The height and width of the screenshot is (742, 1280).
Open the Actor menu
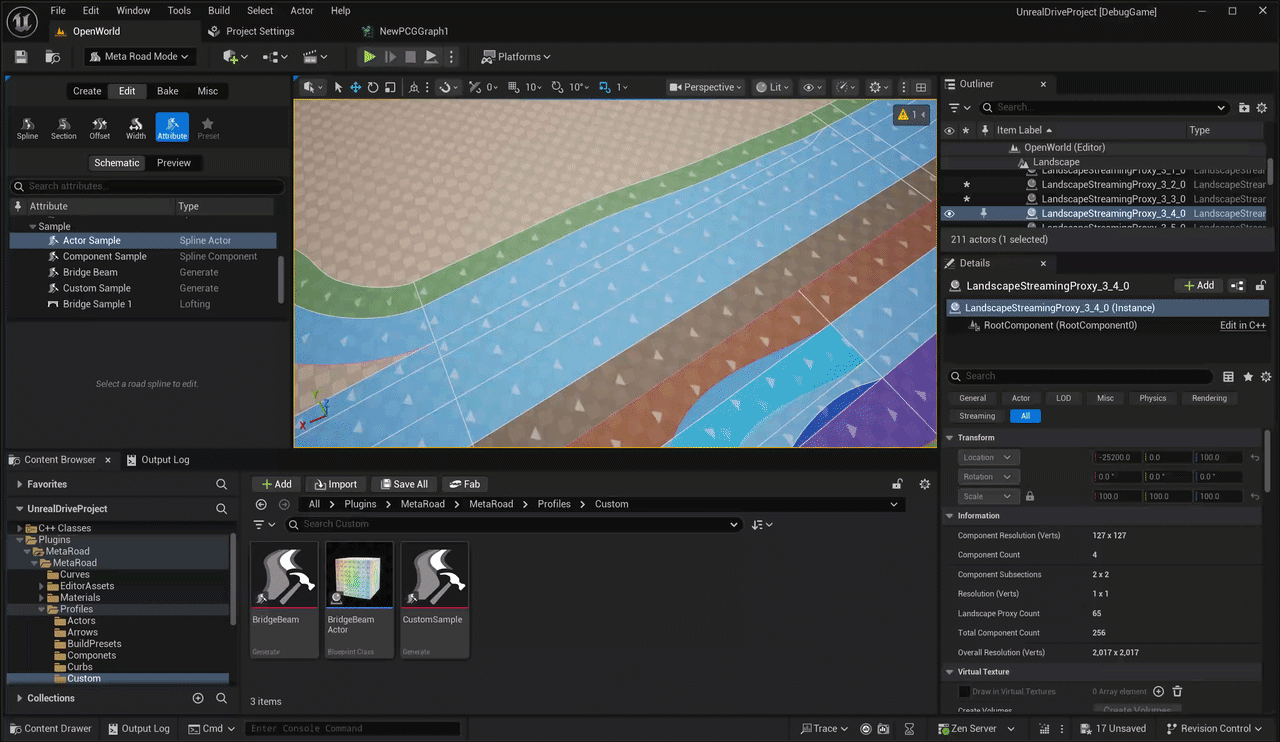click(302, 10)
